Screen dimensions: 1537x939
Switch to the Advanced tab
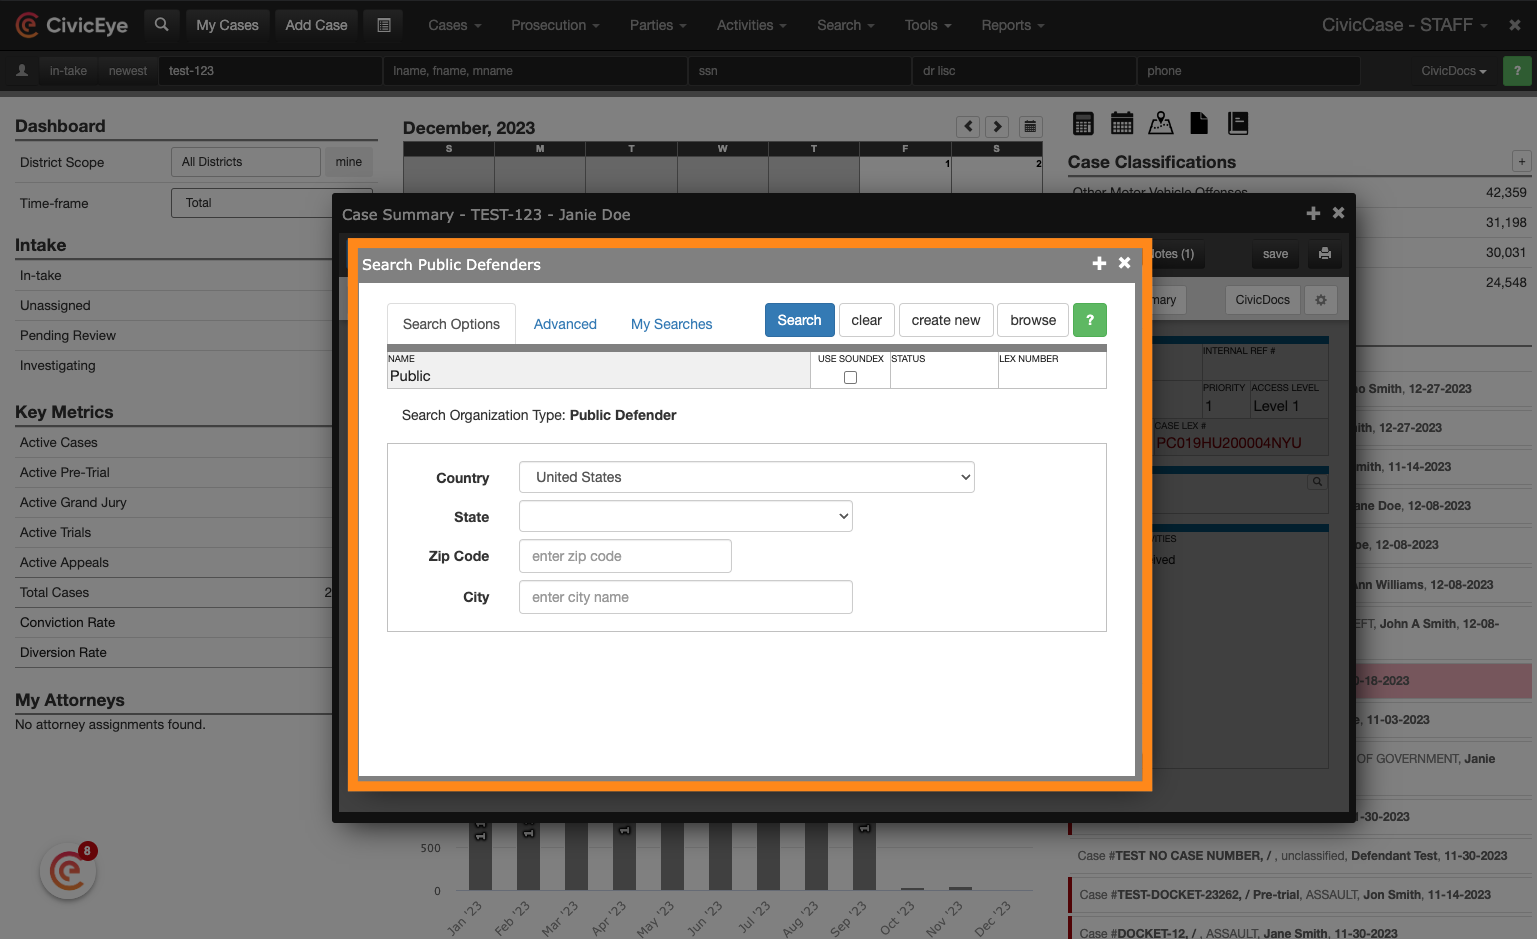pyautogui.click(x=565, y=324)
